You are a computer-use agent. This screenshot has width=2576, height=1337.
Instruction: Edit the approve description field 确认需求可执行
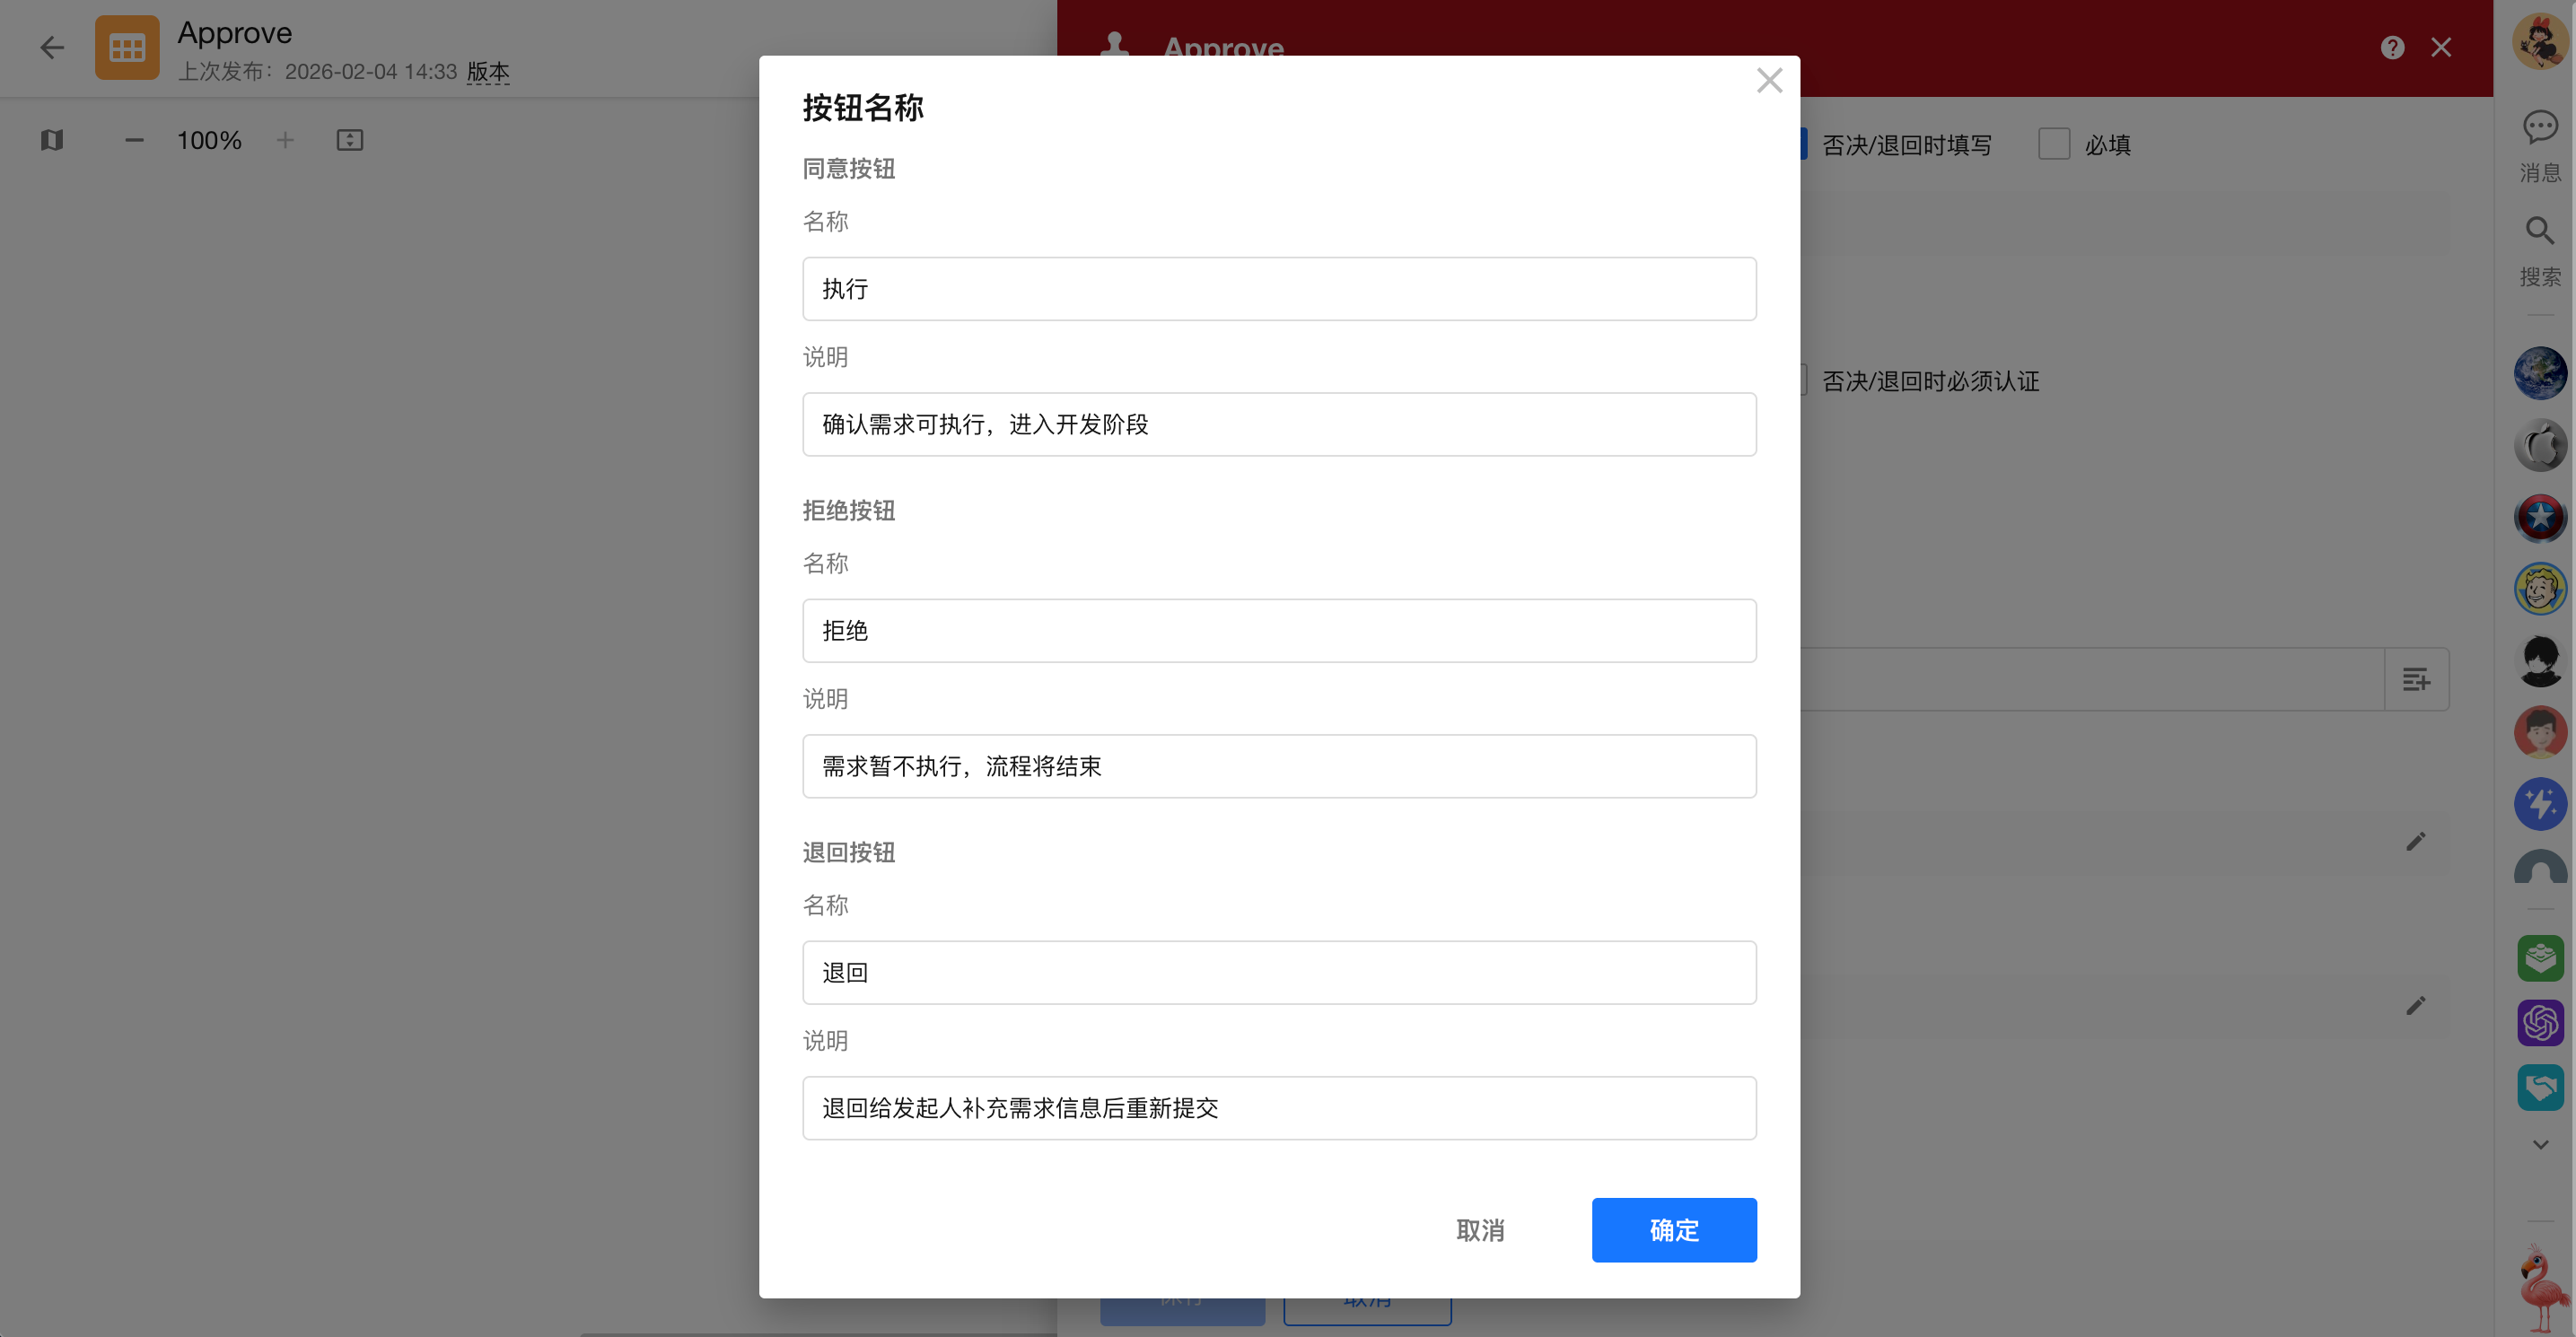pyautogui.click(x=1278, y=424)
